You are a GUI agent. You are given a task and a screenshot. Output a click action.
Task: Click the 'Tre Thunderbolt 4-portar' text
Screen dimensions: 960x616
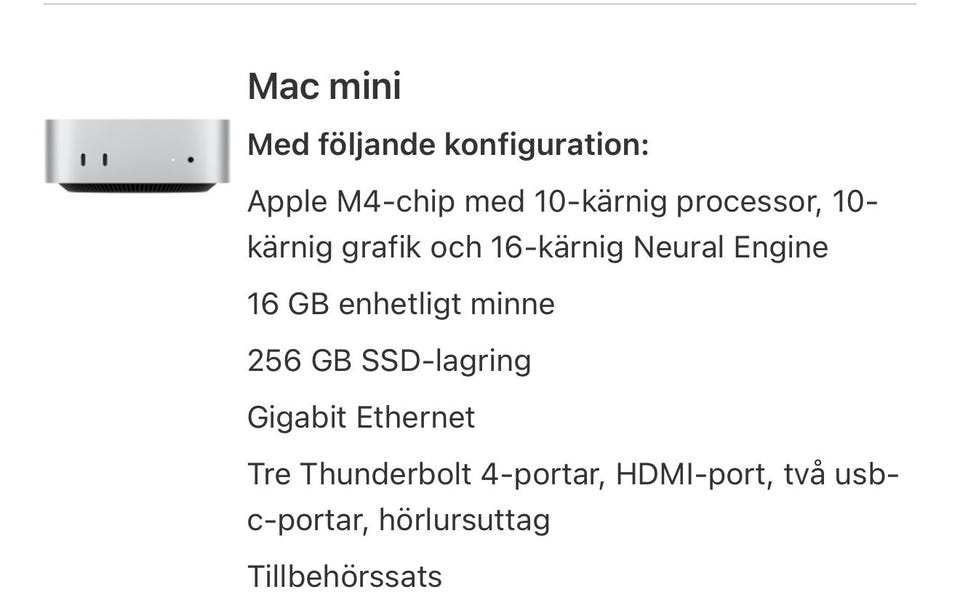point(426,475)
